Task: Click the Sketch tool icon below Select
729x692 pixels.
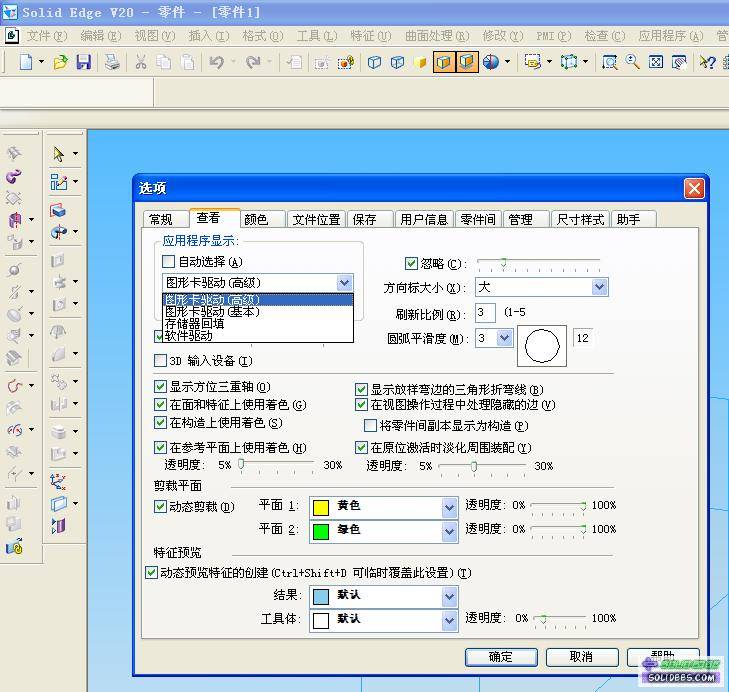Action: click(x=59, y=182)
